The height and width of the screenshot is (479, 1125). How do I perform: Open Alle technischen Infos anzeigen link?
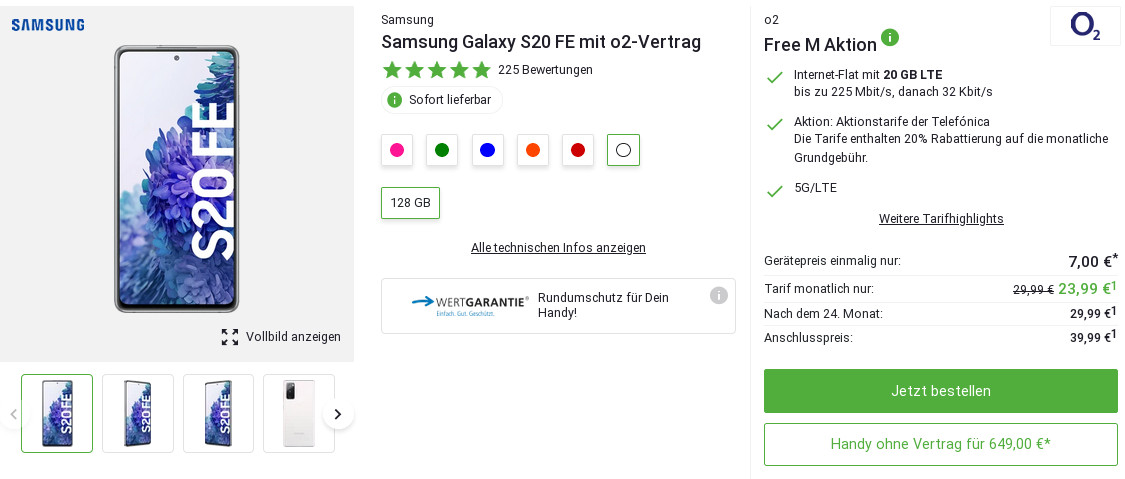tap(558, 248)
